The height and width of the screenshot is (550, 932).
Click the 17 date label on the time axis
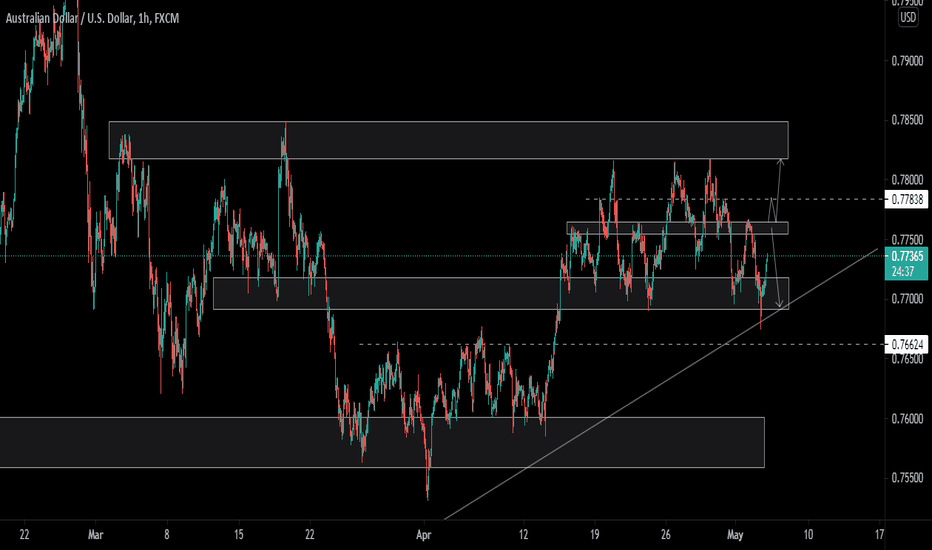pyautogui.click(x=879, y=535)
